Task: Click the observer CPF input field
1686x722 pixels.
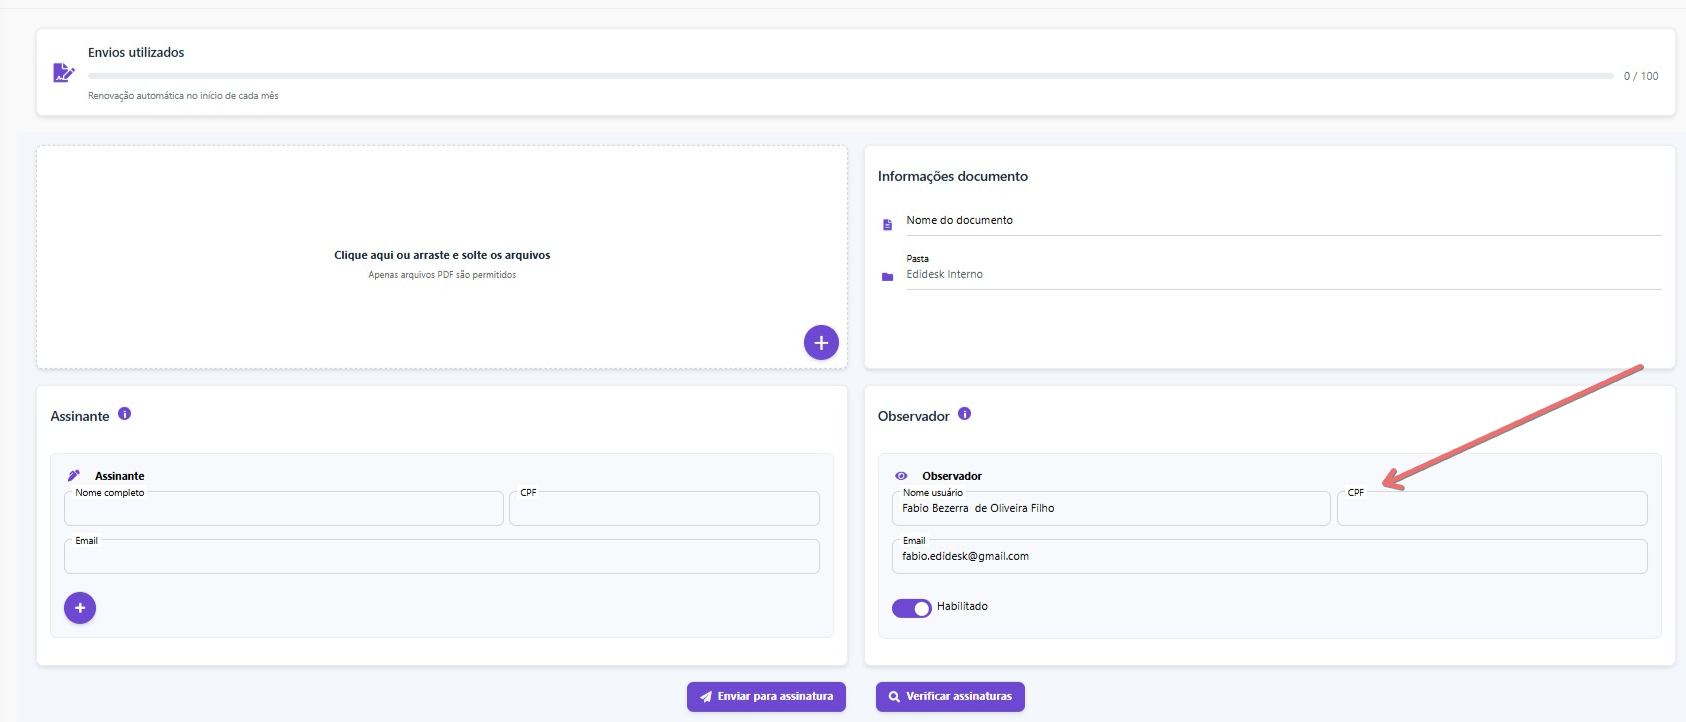Action: (1491, 509)
